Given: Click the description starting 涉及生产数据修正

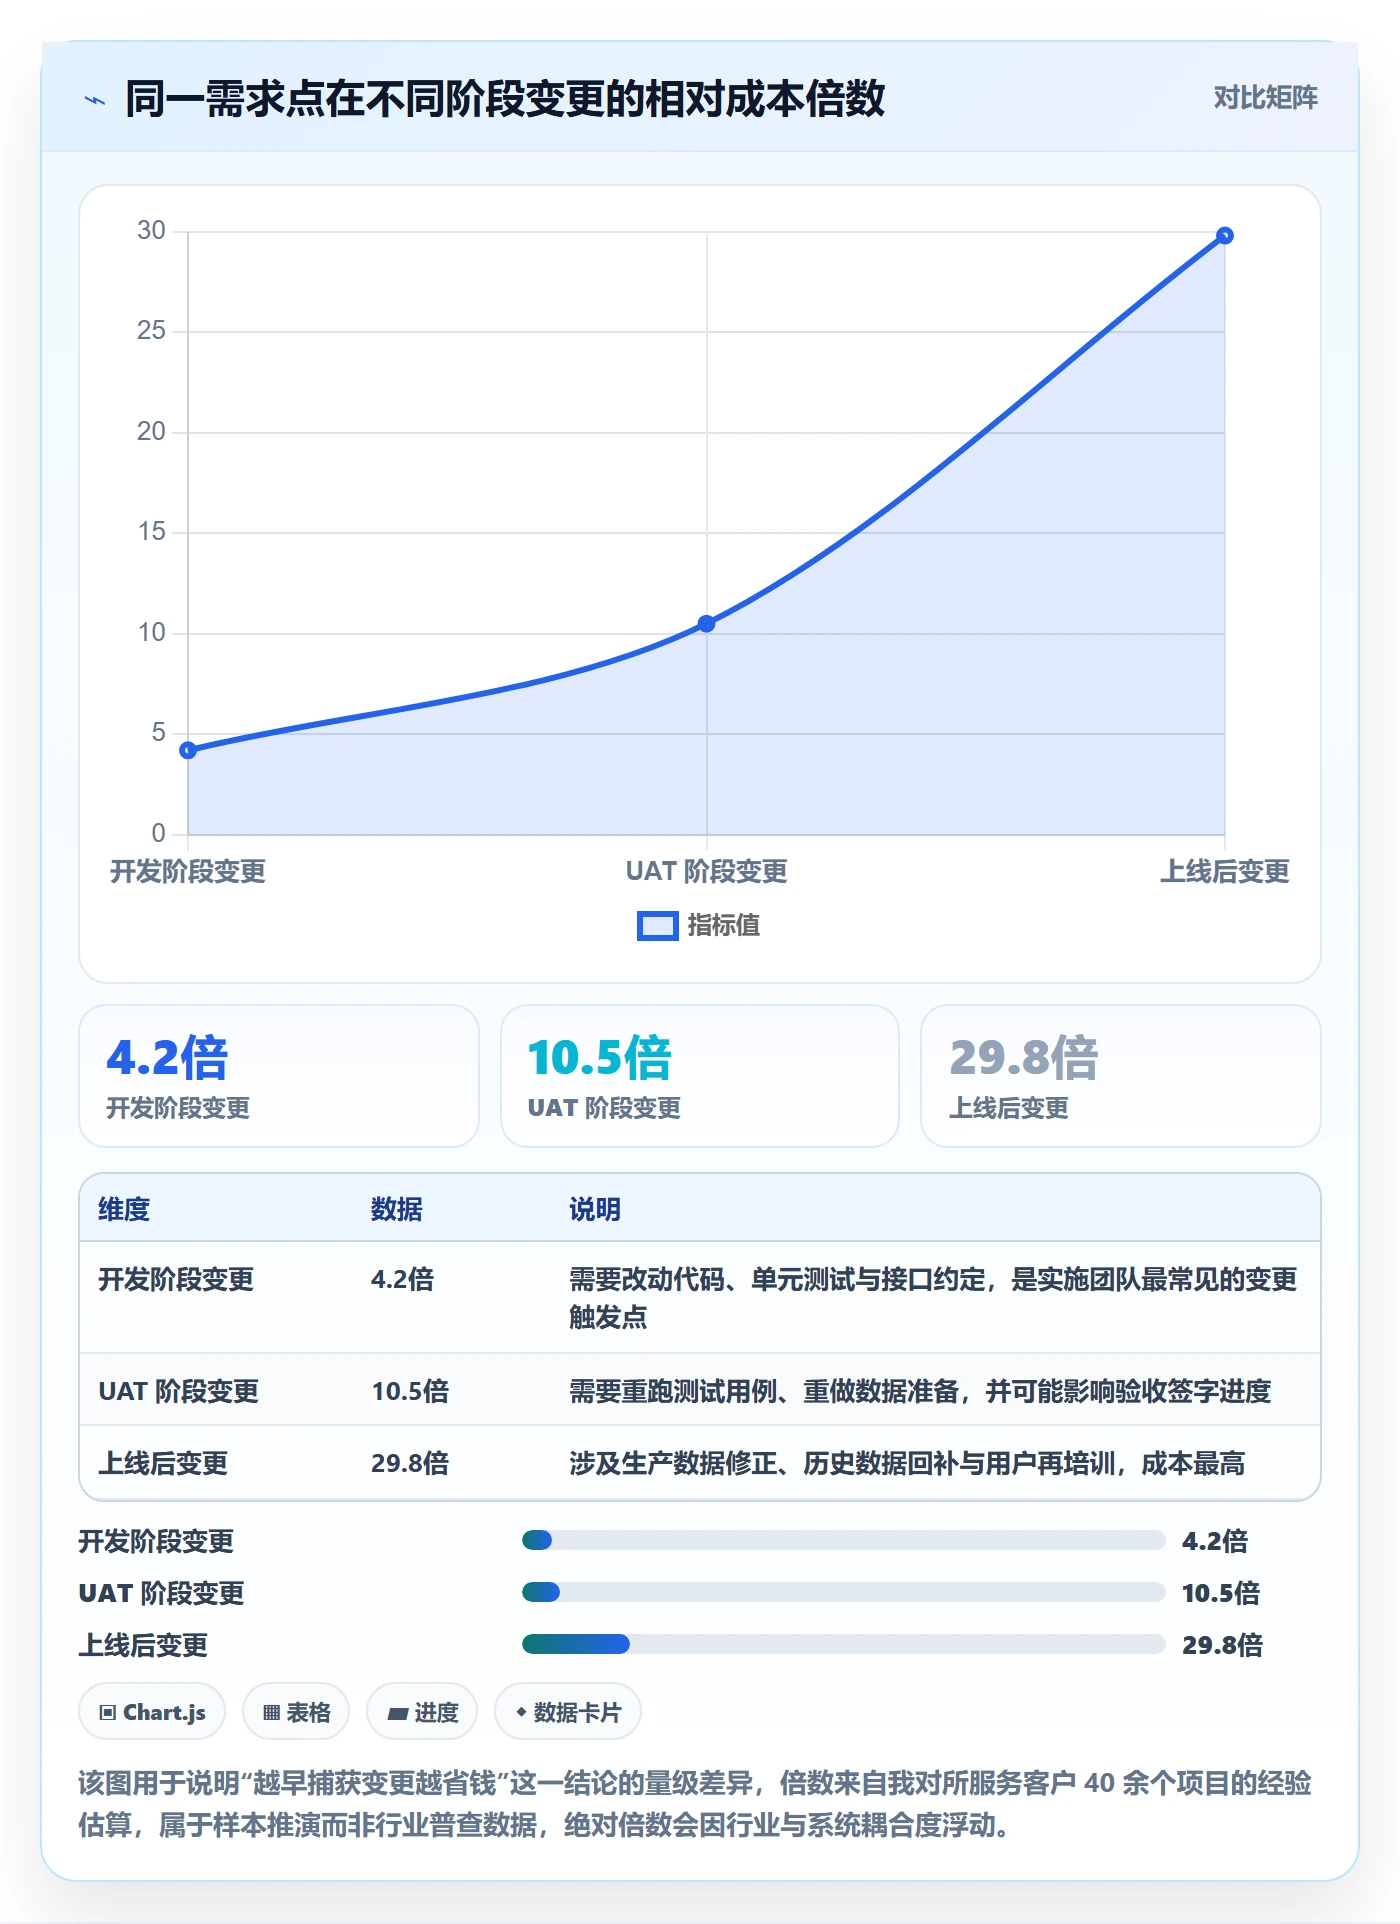Looking at the screenshot, I should 907,1463.
